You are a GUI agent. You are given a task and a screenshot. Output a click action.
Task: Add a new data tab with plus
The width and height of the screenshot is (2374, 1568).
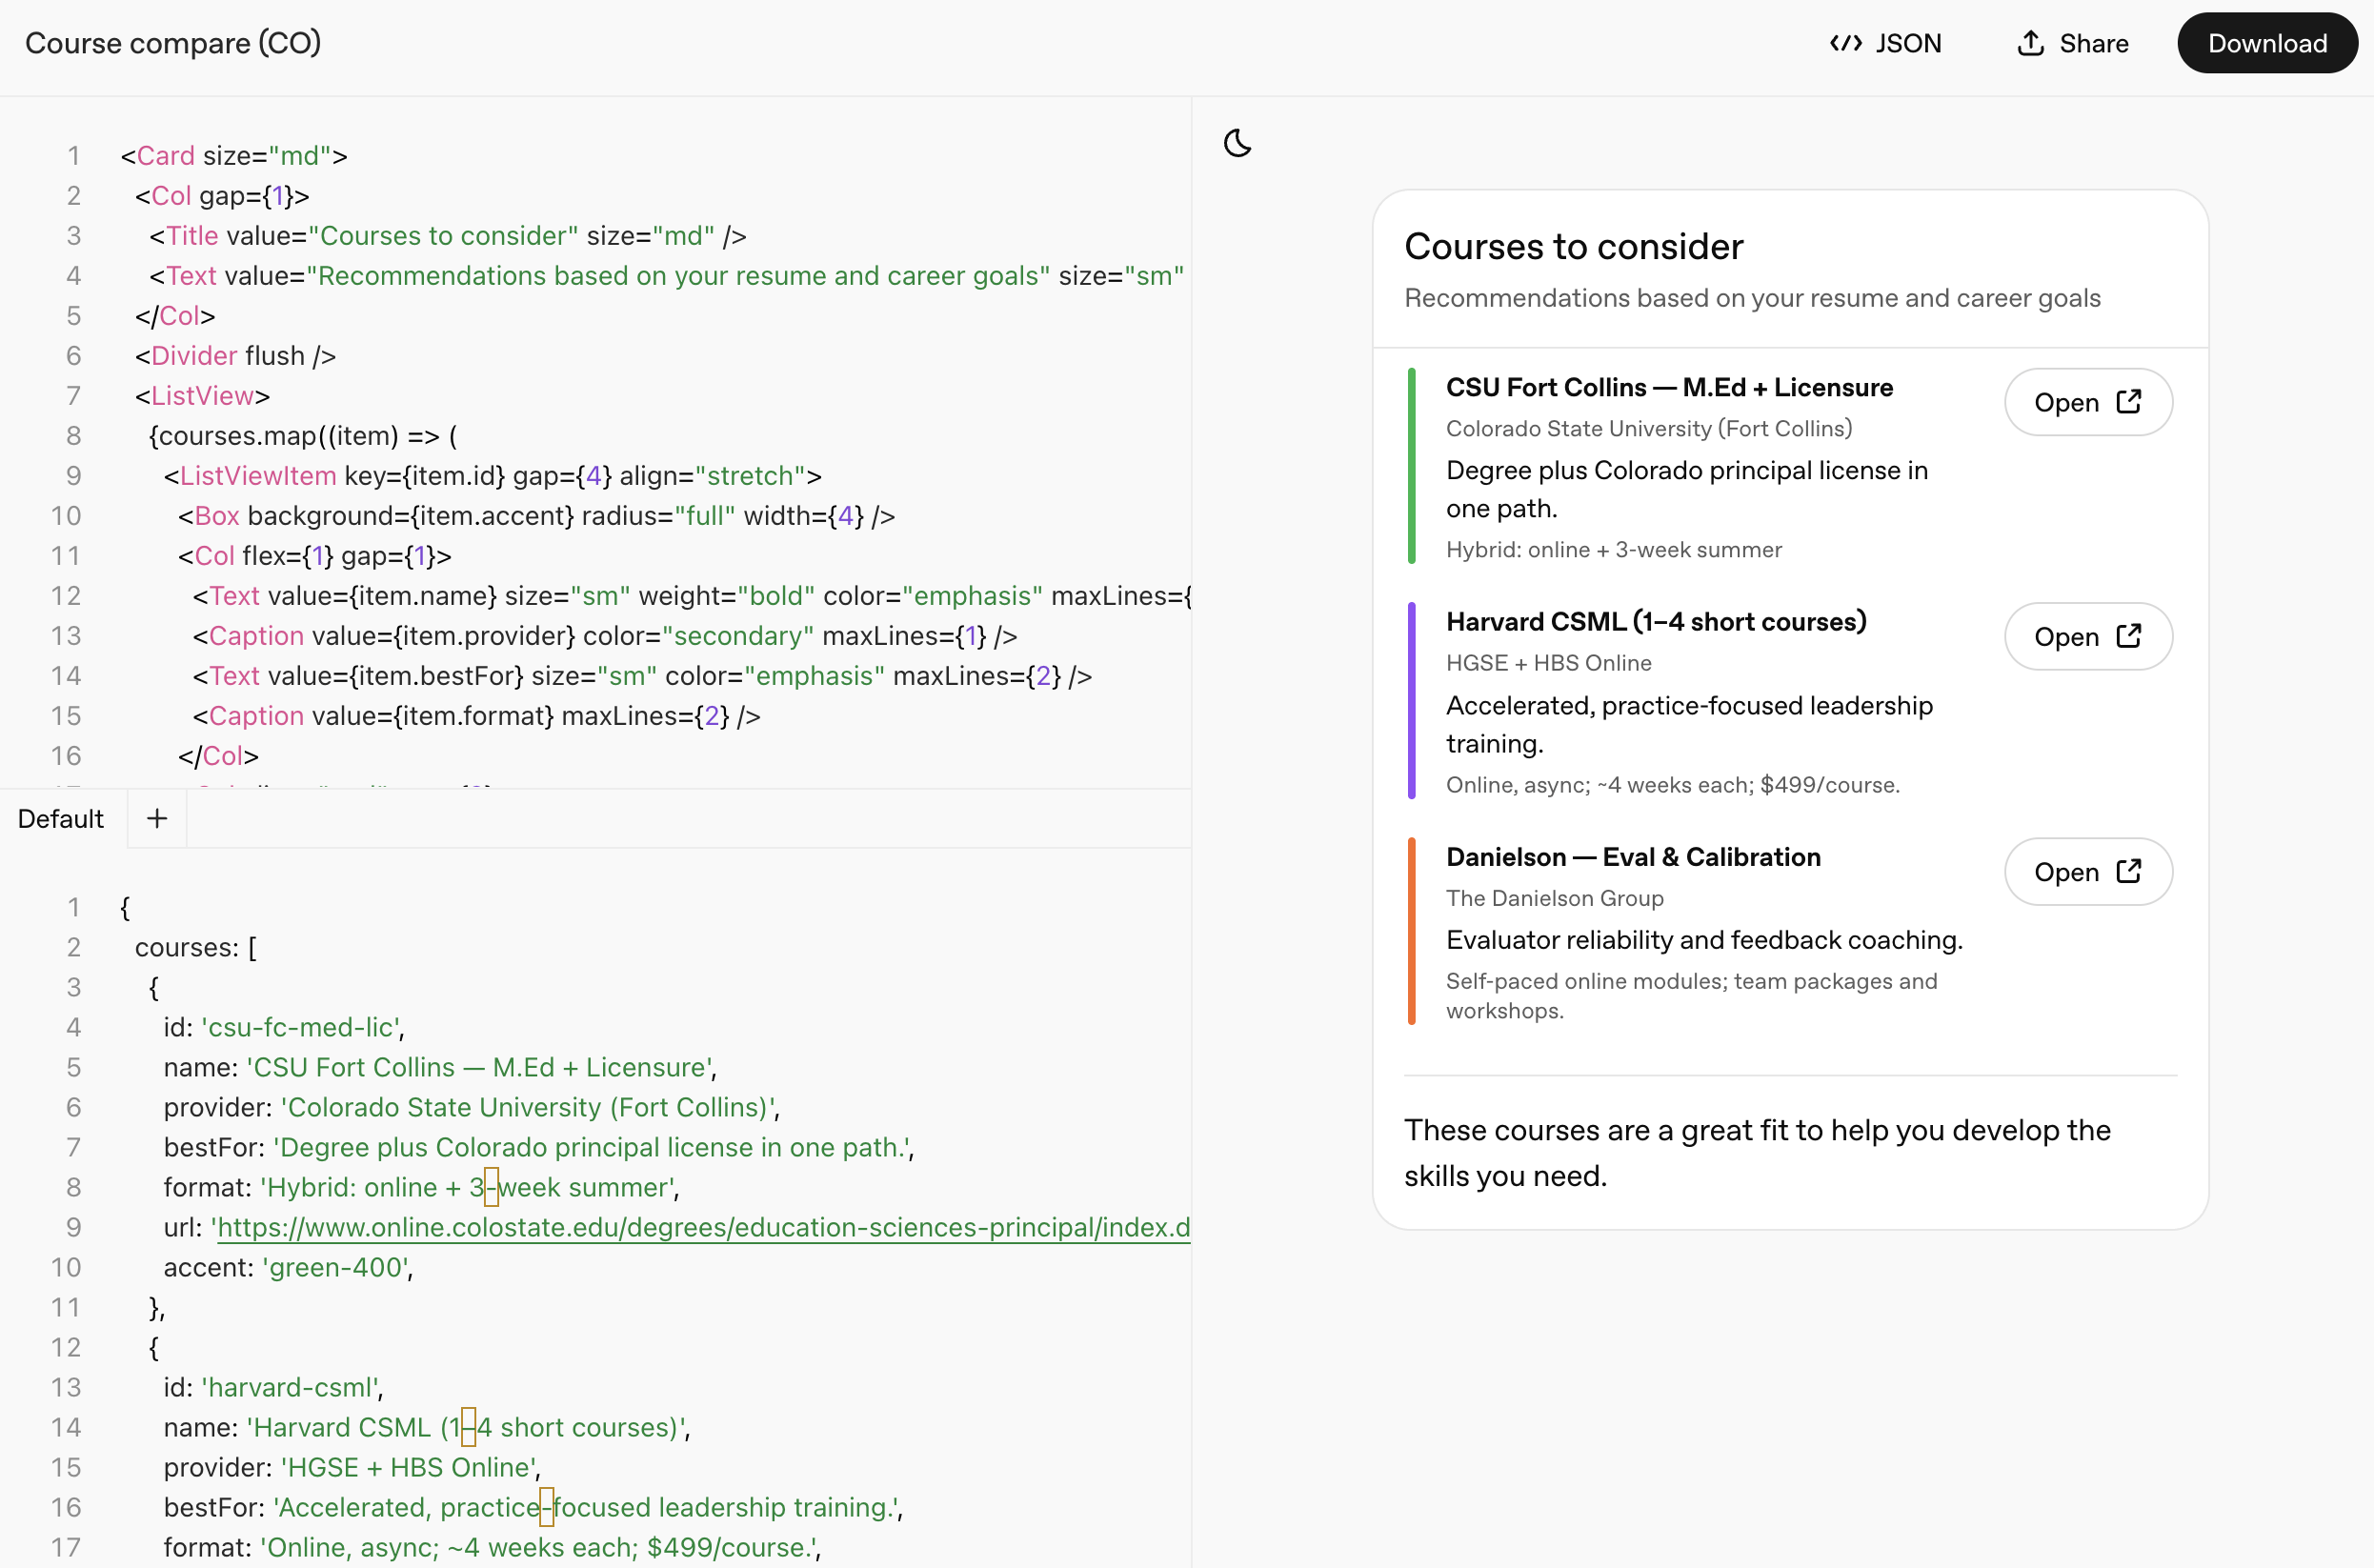[x=157, y=819]
